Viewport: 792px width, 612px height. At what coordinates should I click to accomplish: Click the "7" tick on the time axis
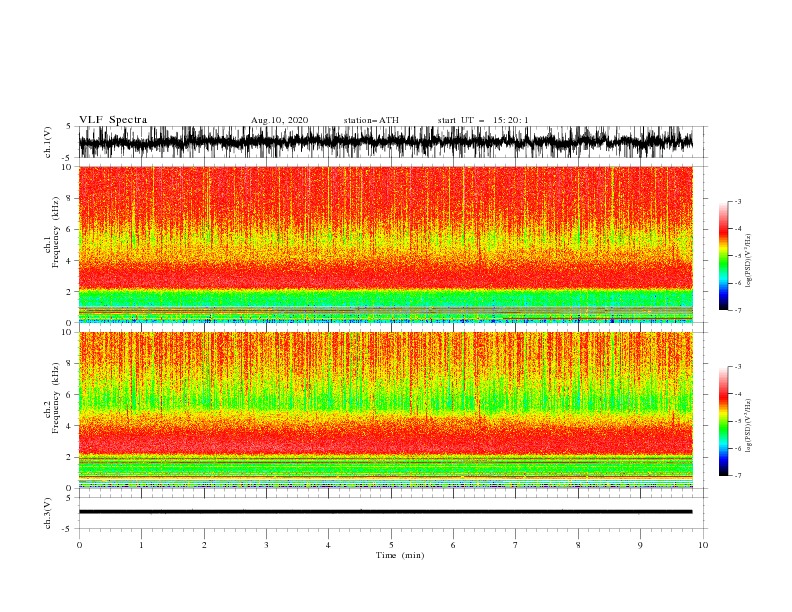[x=516, y=545]
